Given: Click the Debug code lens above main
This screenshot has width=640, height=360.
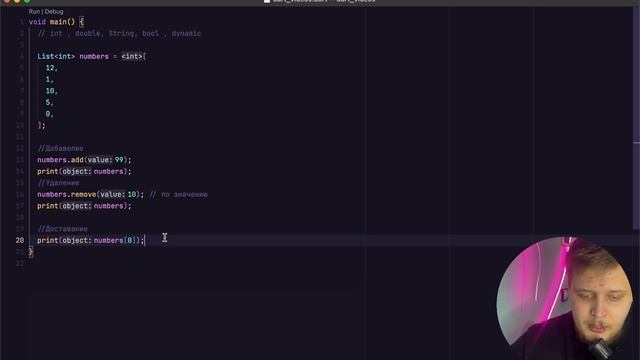Looking at the screenshot, I should [x=54, y=11].
